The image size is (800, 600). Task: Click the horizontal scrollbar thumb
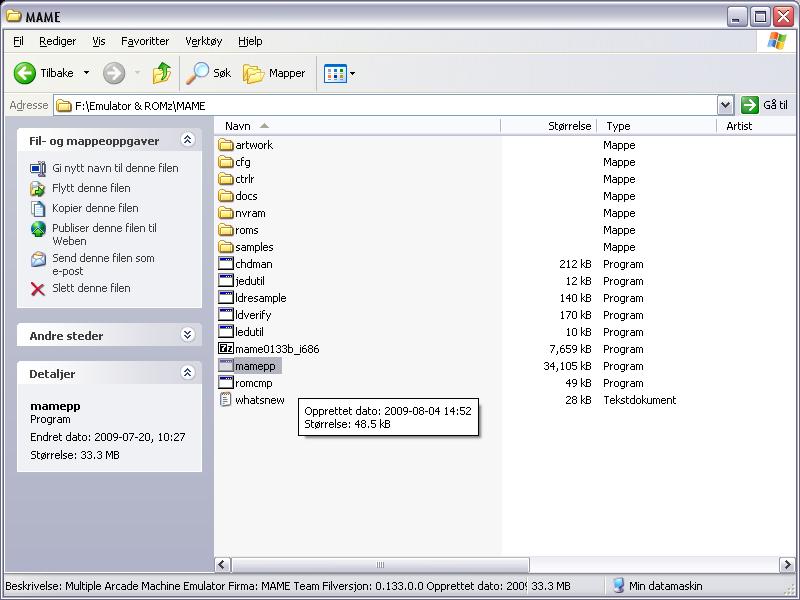(380, 564)
